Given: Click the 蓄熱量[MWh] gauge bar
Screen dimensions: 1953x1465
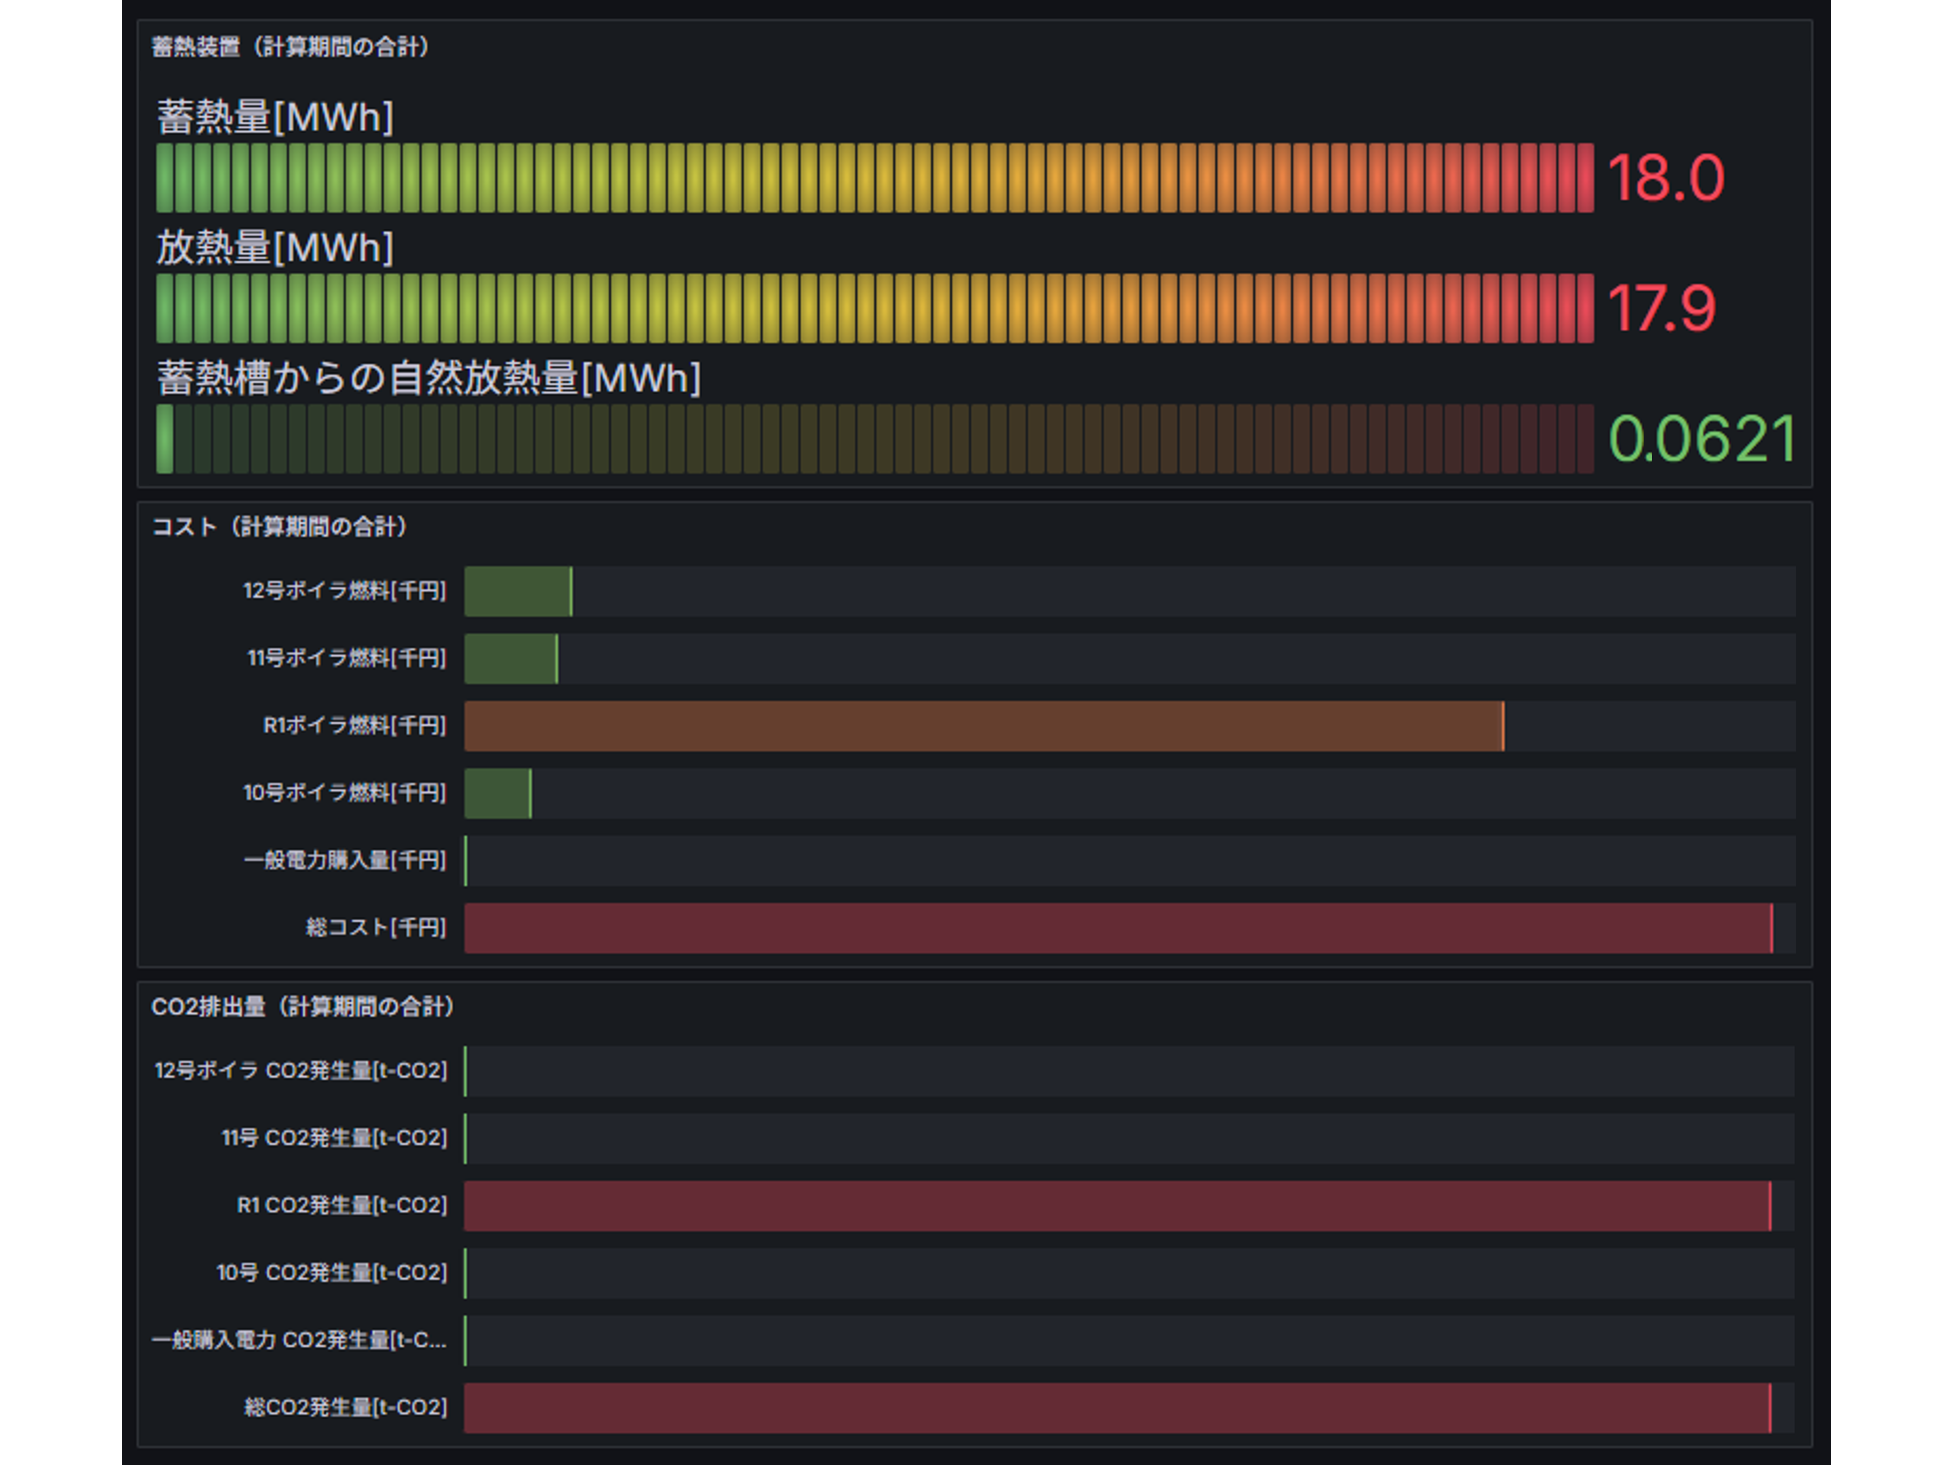Looking at the screenshot, I should click(x=875, y=178).
